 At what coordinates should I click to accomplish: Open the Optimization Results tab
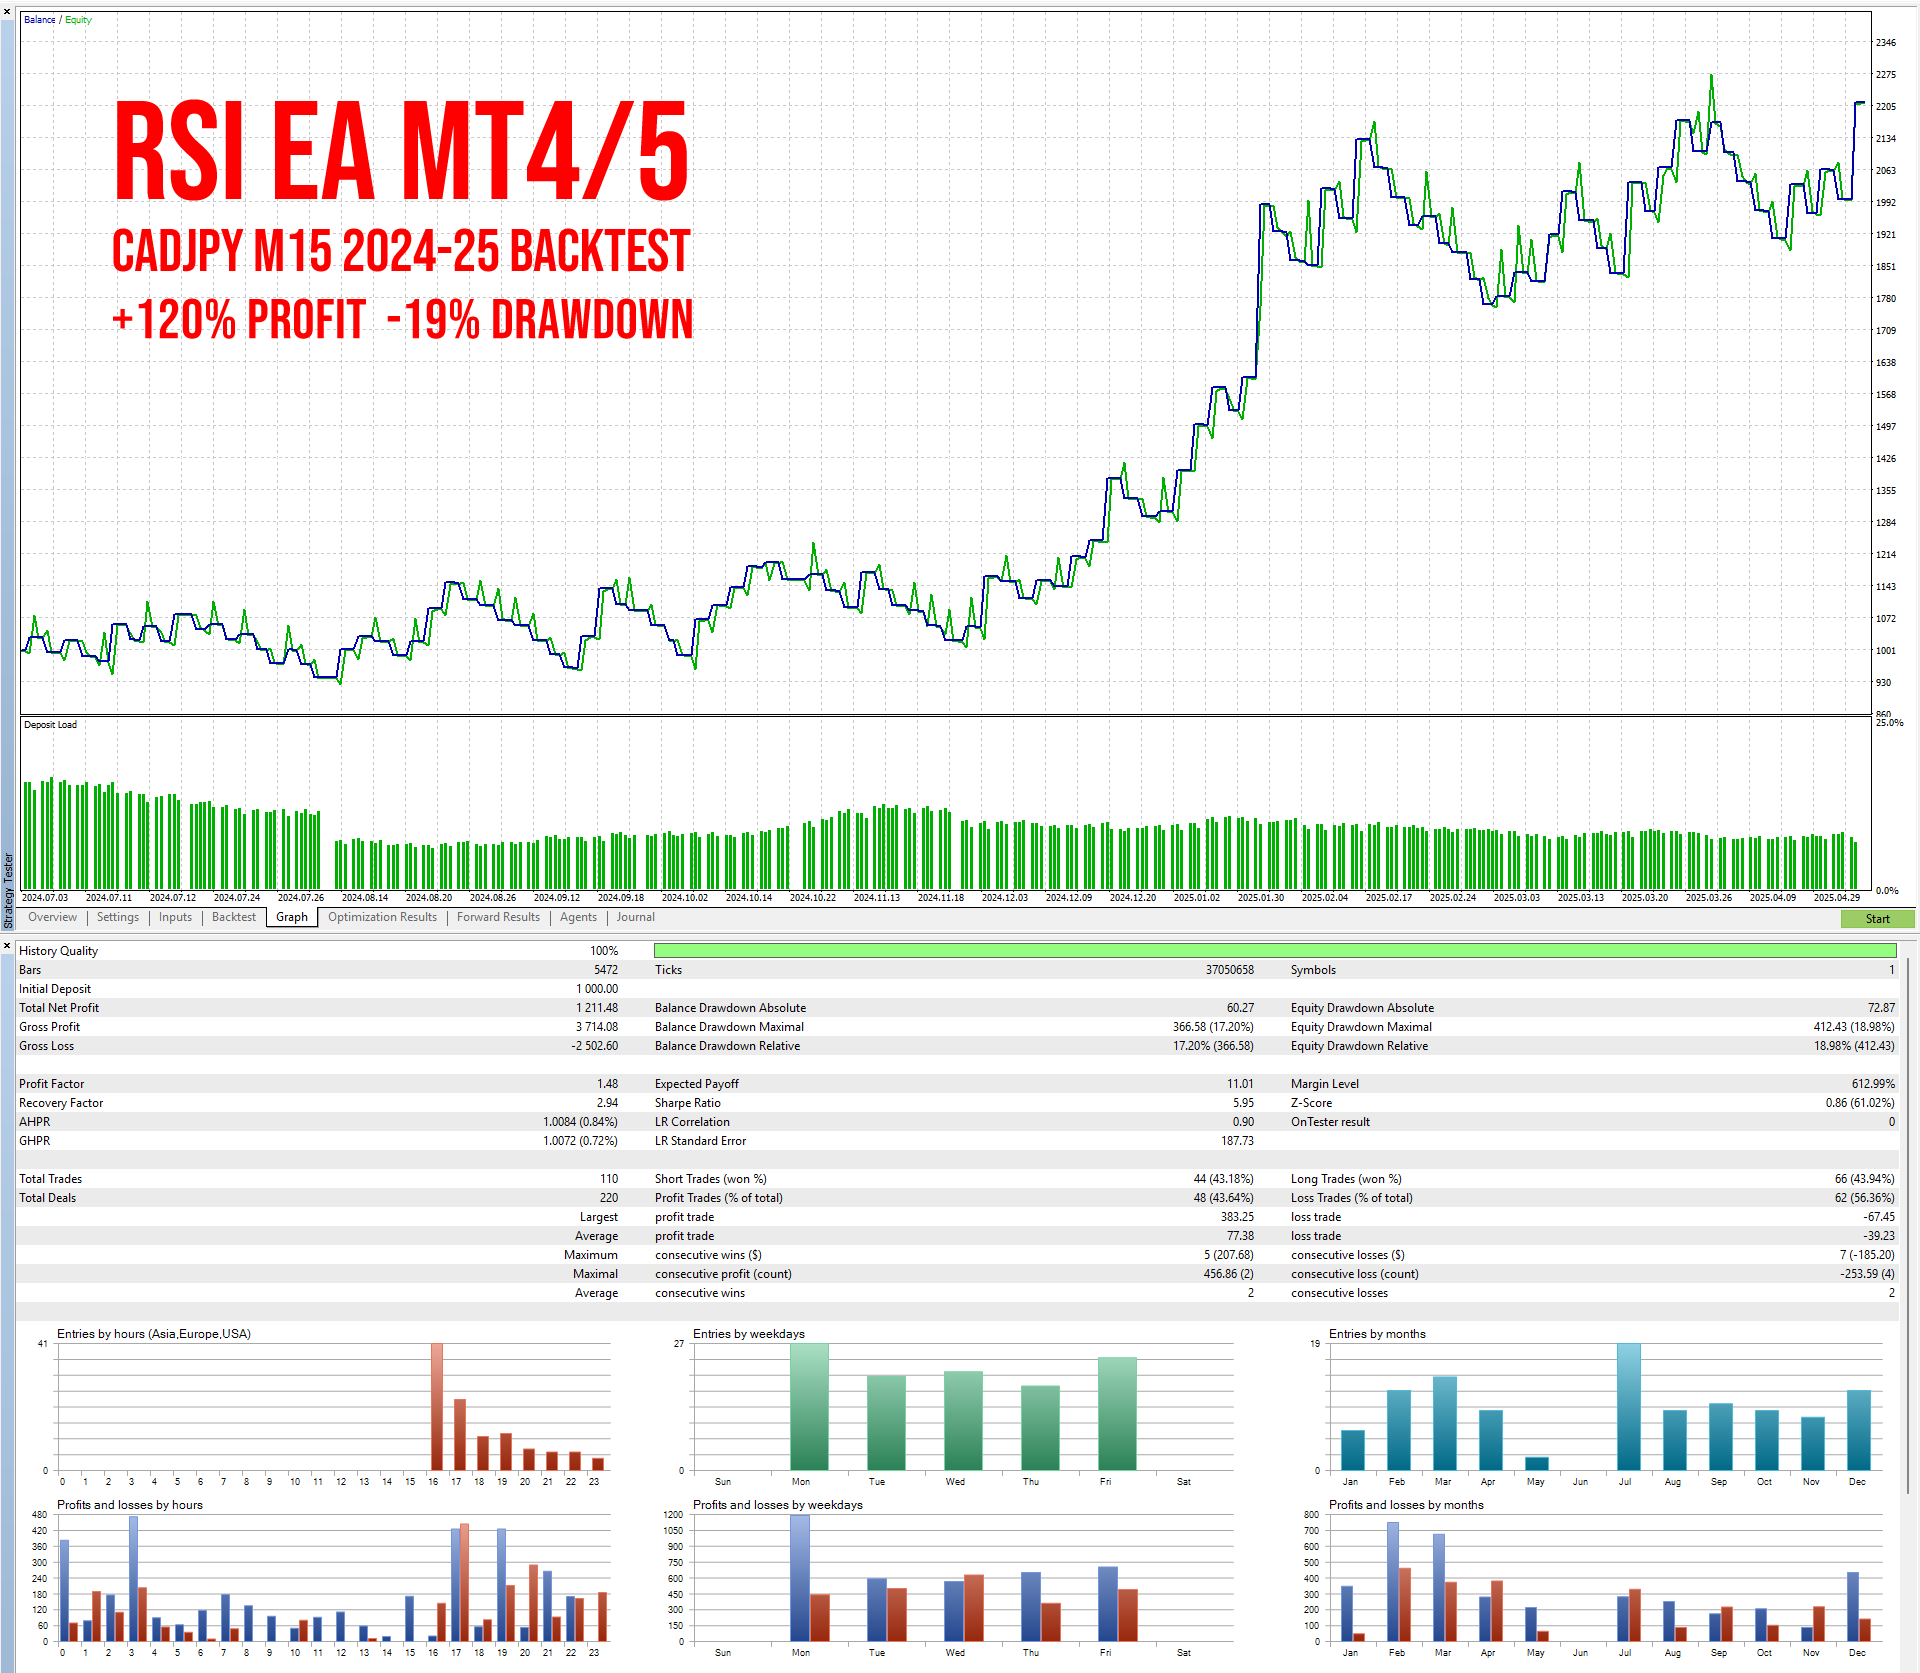(x=382, y=917)
